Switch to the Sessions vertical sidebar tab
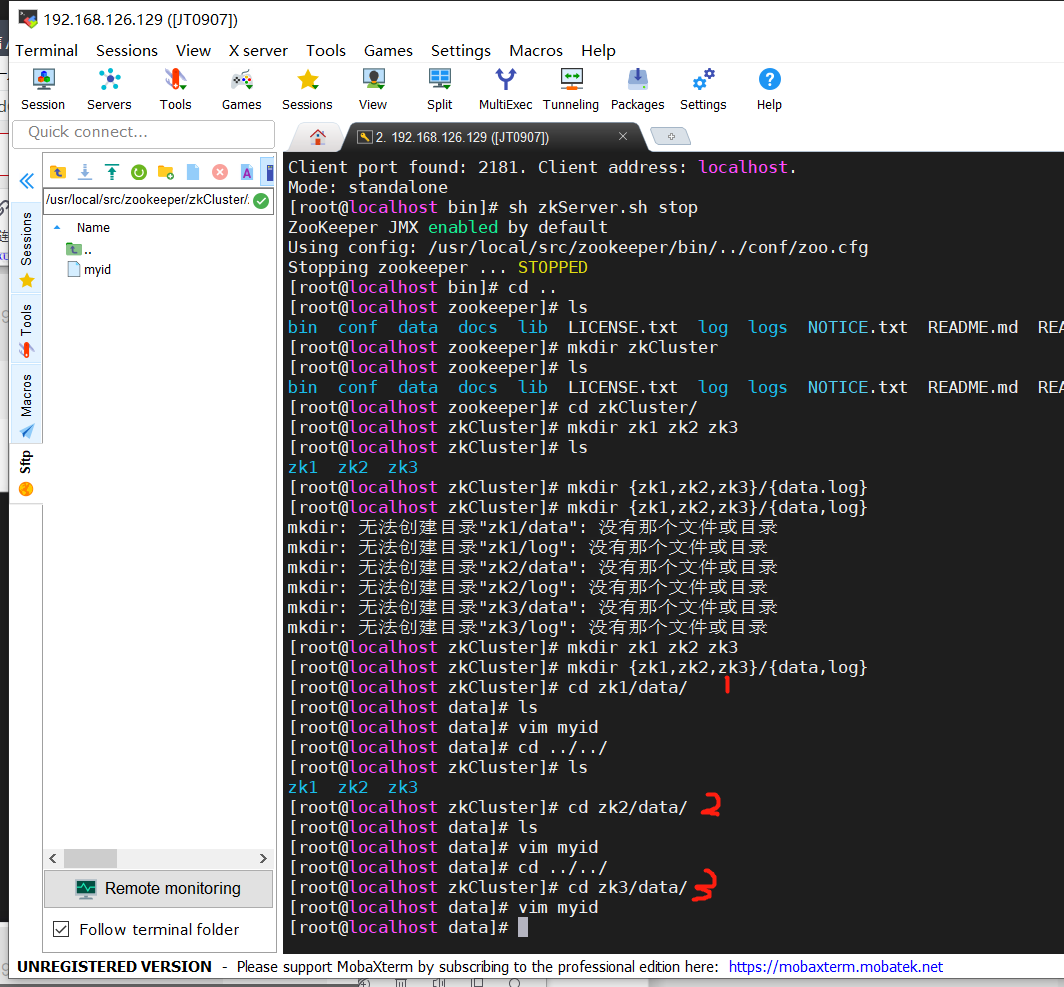The width and height of the screenshot is (1064, 987). click(26, 248)
